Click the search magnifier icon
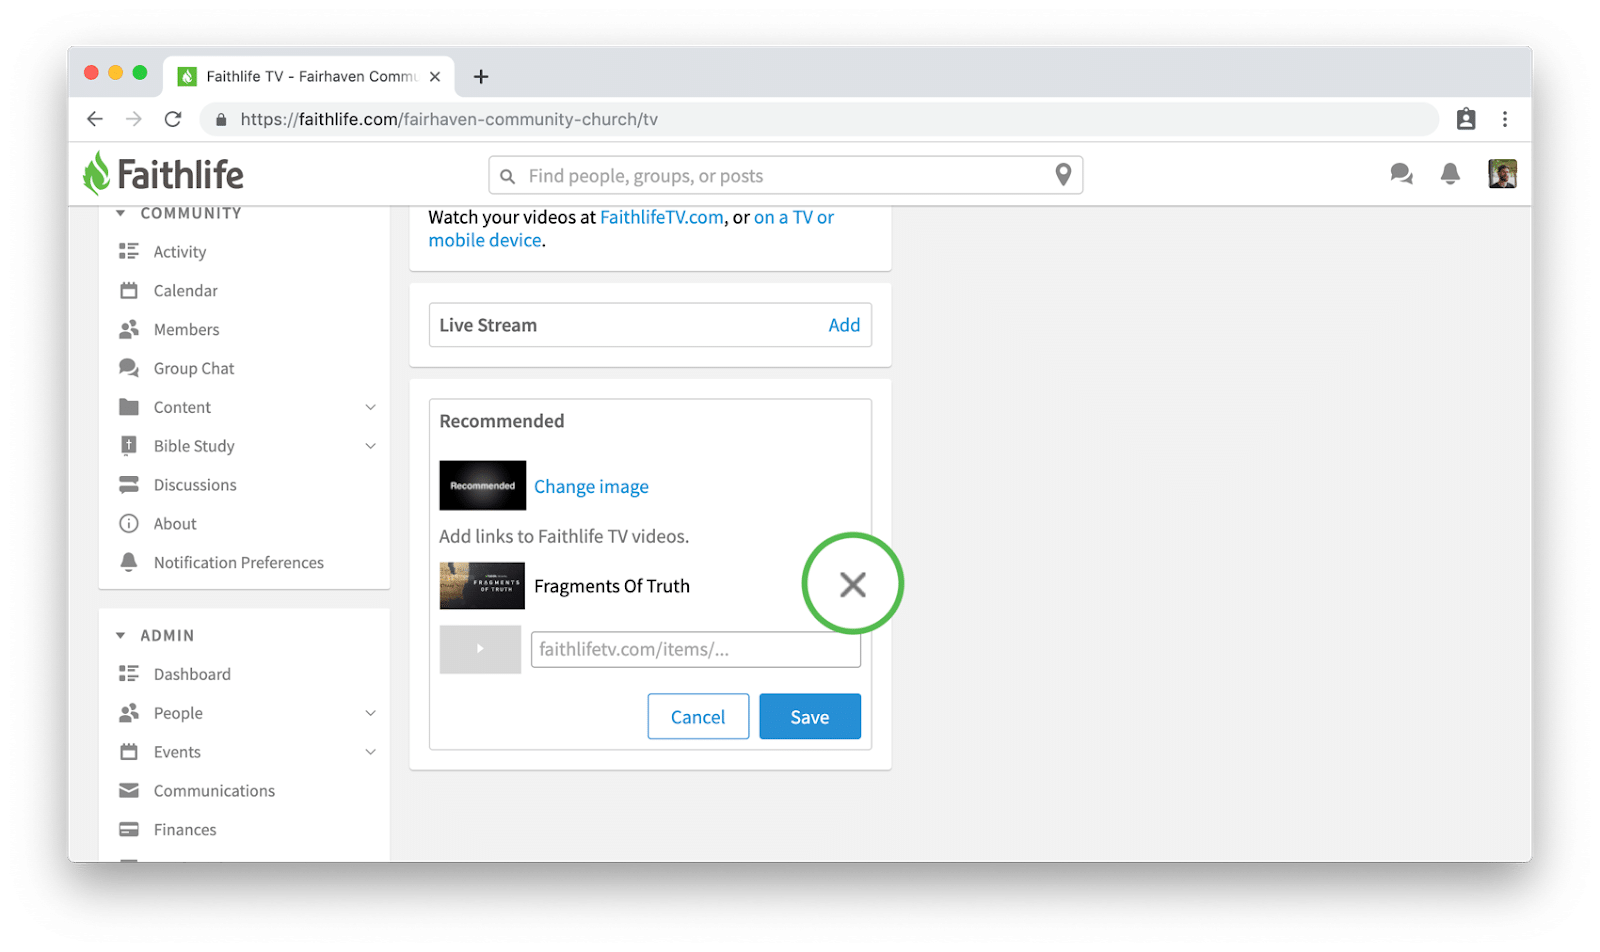 [x=508, y=176]
